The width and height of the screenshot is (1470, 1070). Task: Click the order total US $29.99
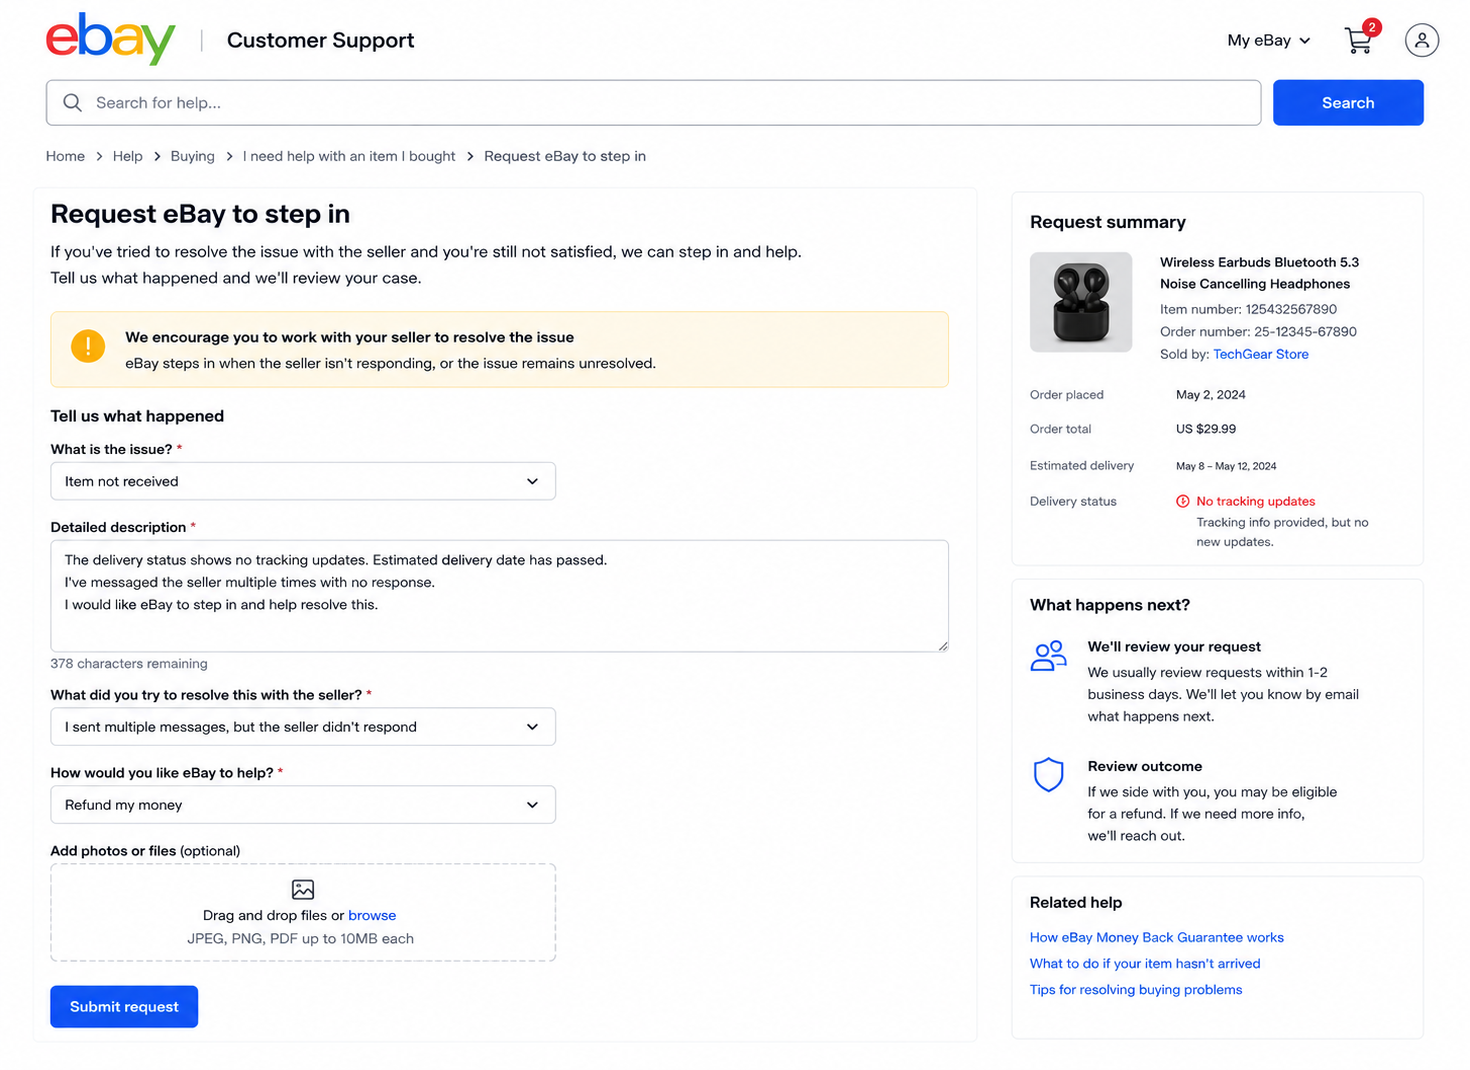click(x=1206, y=429)
